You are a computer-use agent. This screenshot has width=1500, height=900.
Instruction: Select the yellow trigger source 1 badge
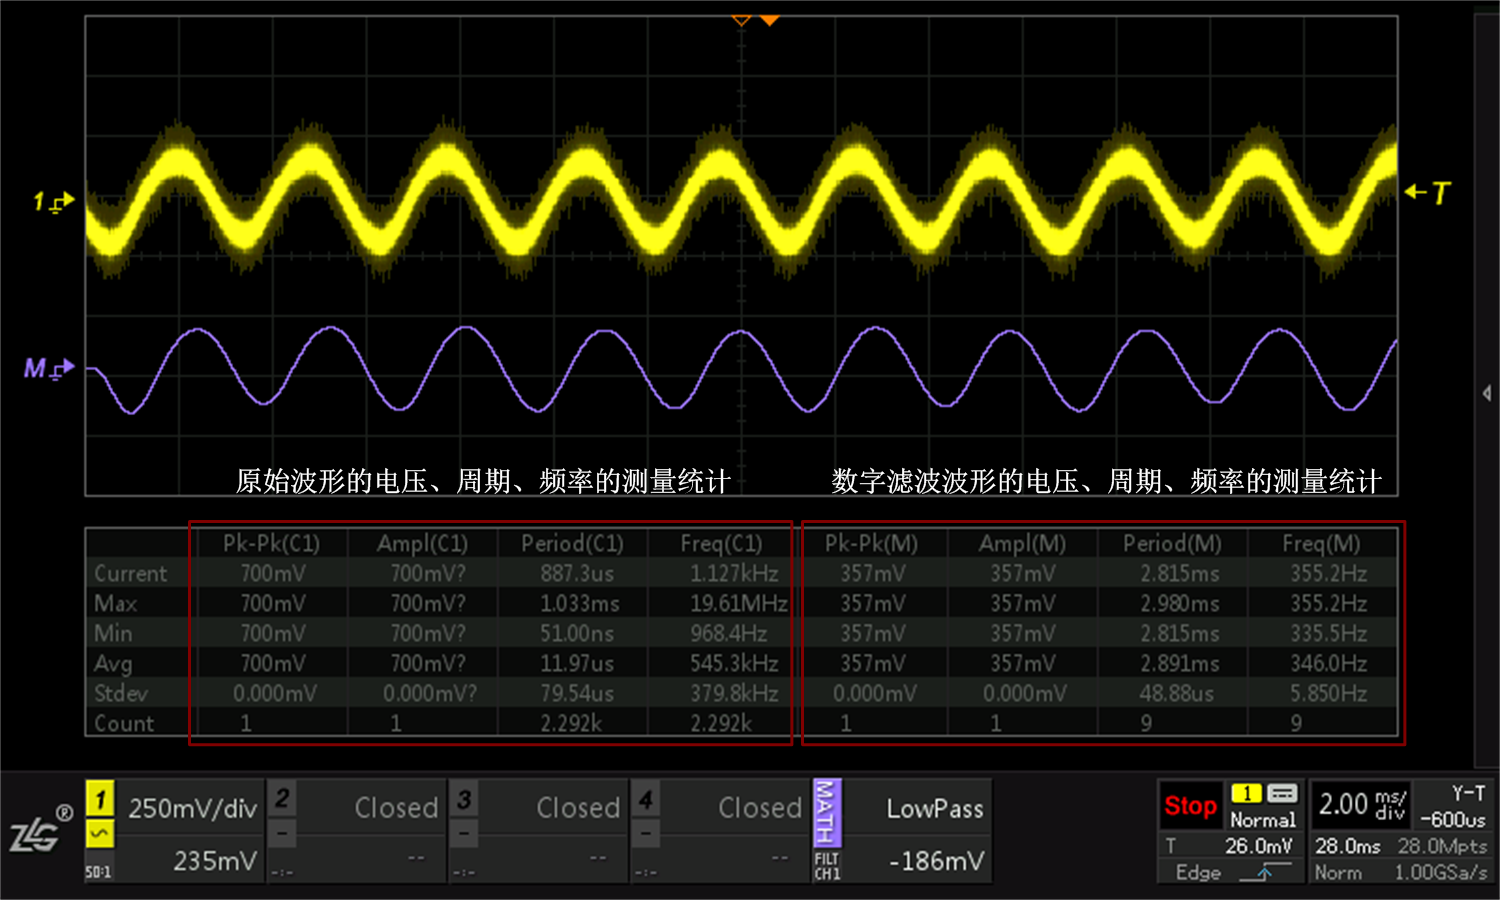pos(1246,793)
